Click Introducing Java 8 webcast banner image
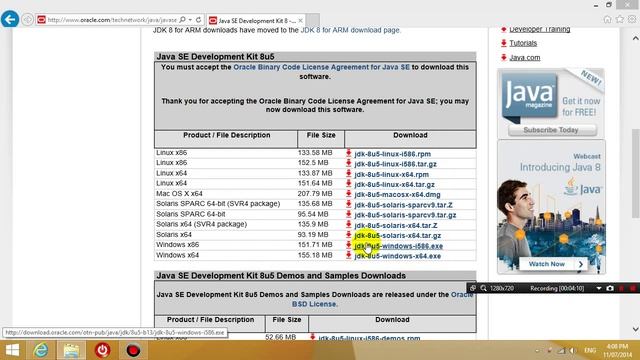The image size is (640, 360). pyautogui.click(x=551, y=207)
